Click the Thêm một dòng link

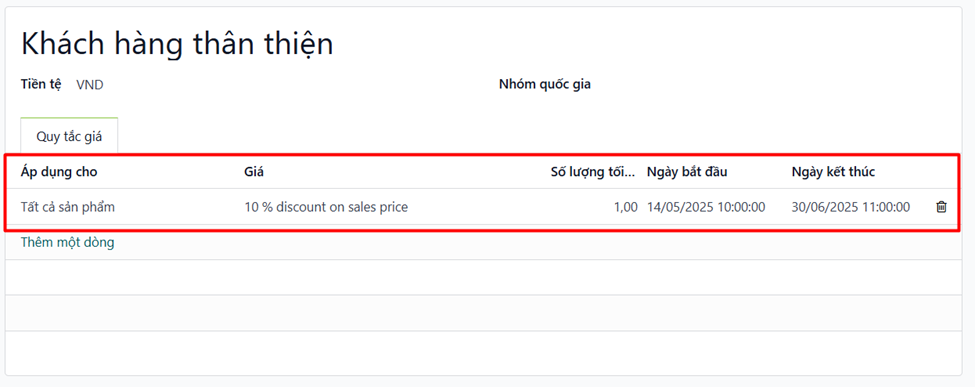(67, 243)
